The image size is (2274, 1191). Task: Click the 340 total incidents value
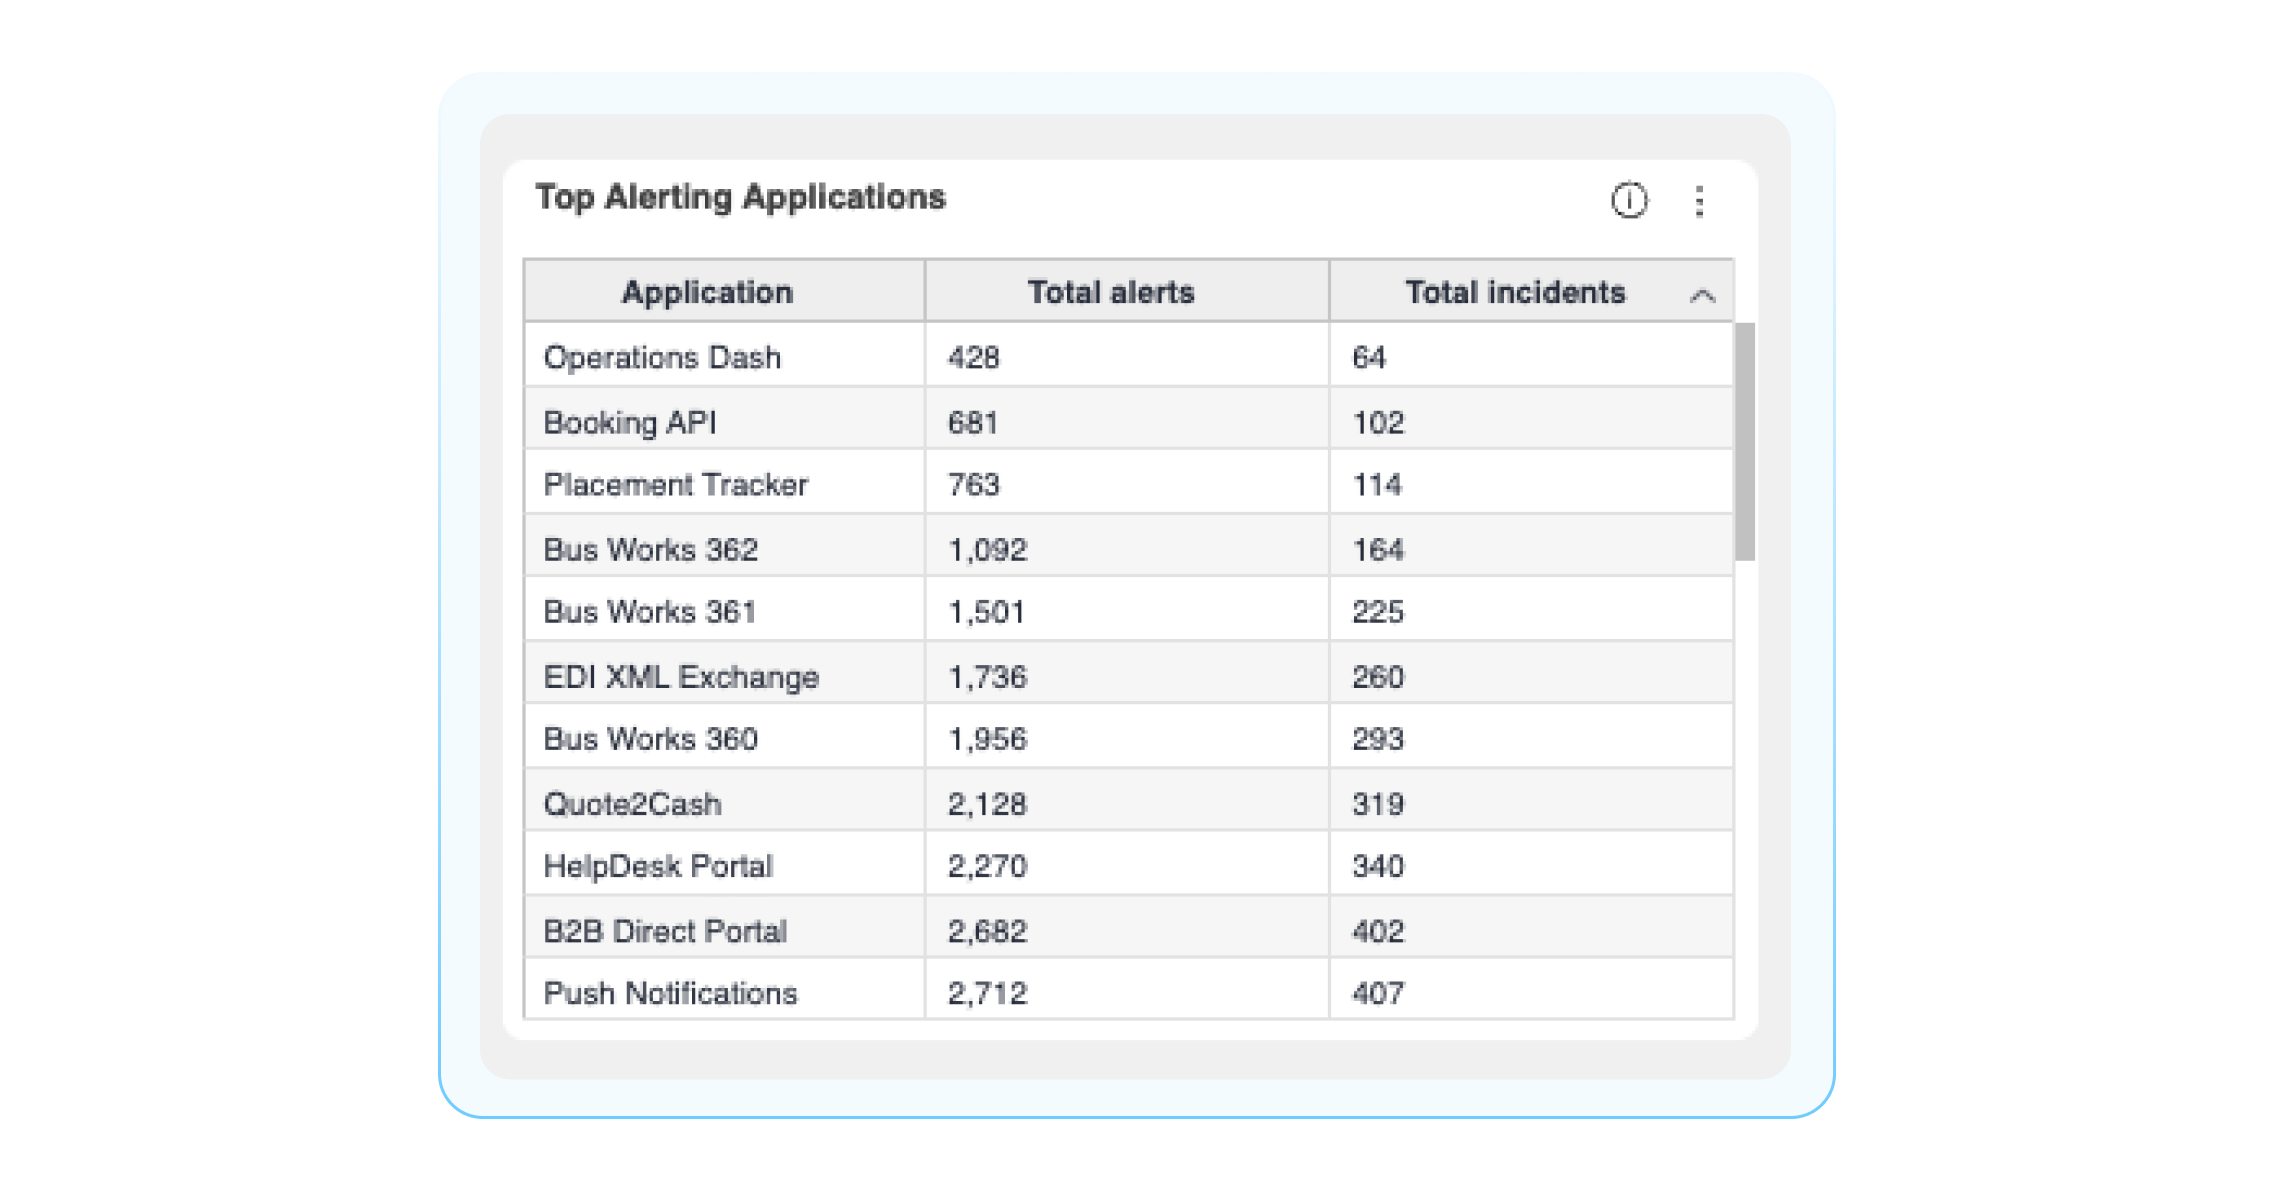click(1378, 866)
